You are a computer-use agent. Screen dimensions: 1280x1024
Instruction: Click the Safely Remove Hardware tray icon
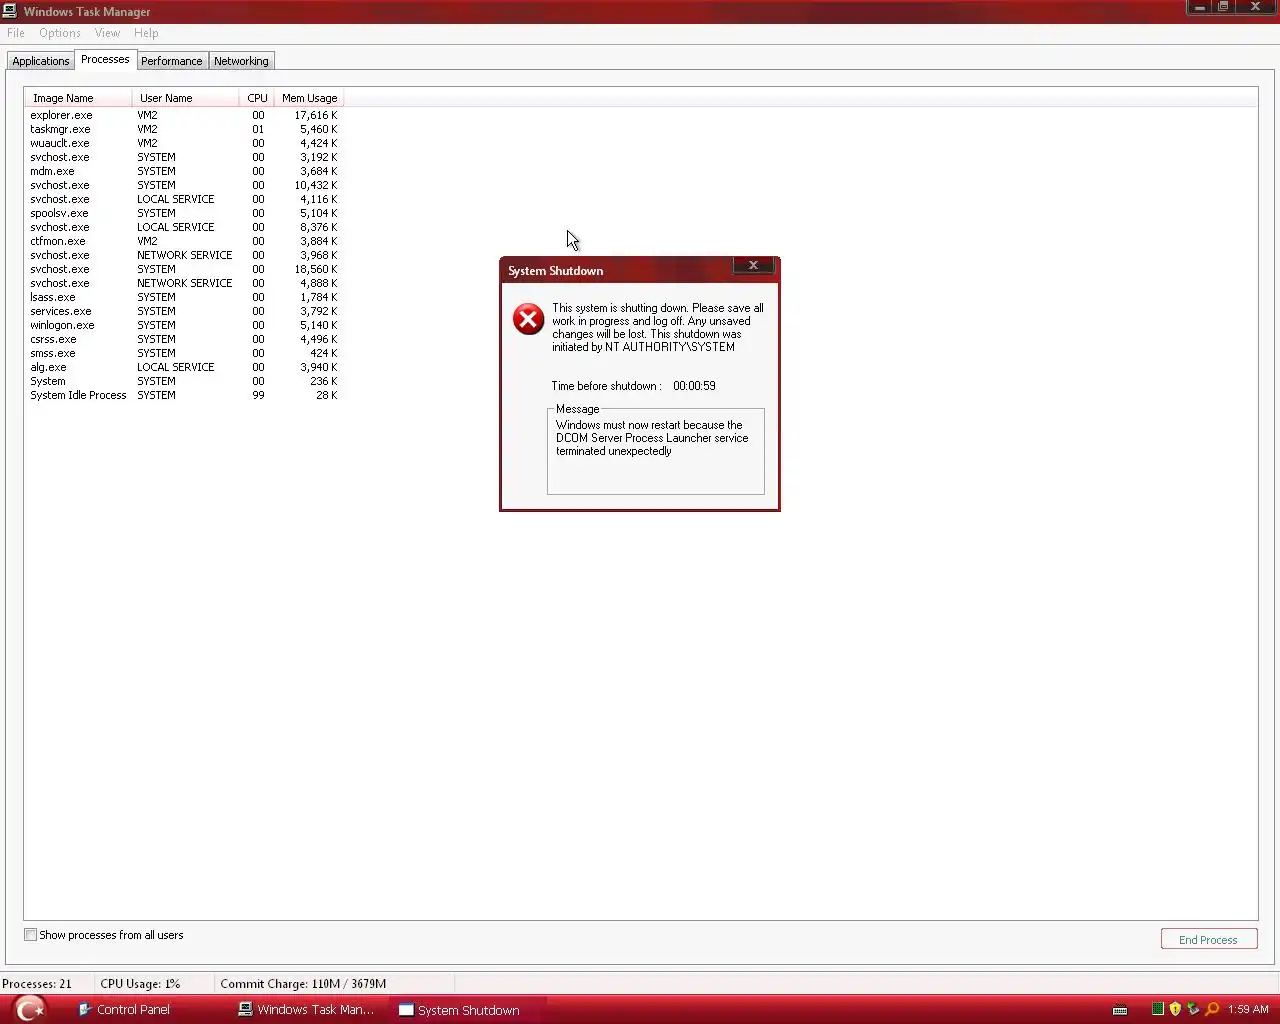coord(1193,1009)
